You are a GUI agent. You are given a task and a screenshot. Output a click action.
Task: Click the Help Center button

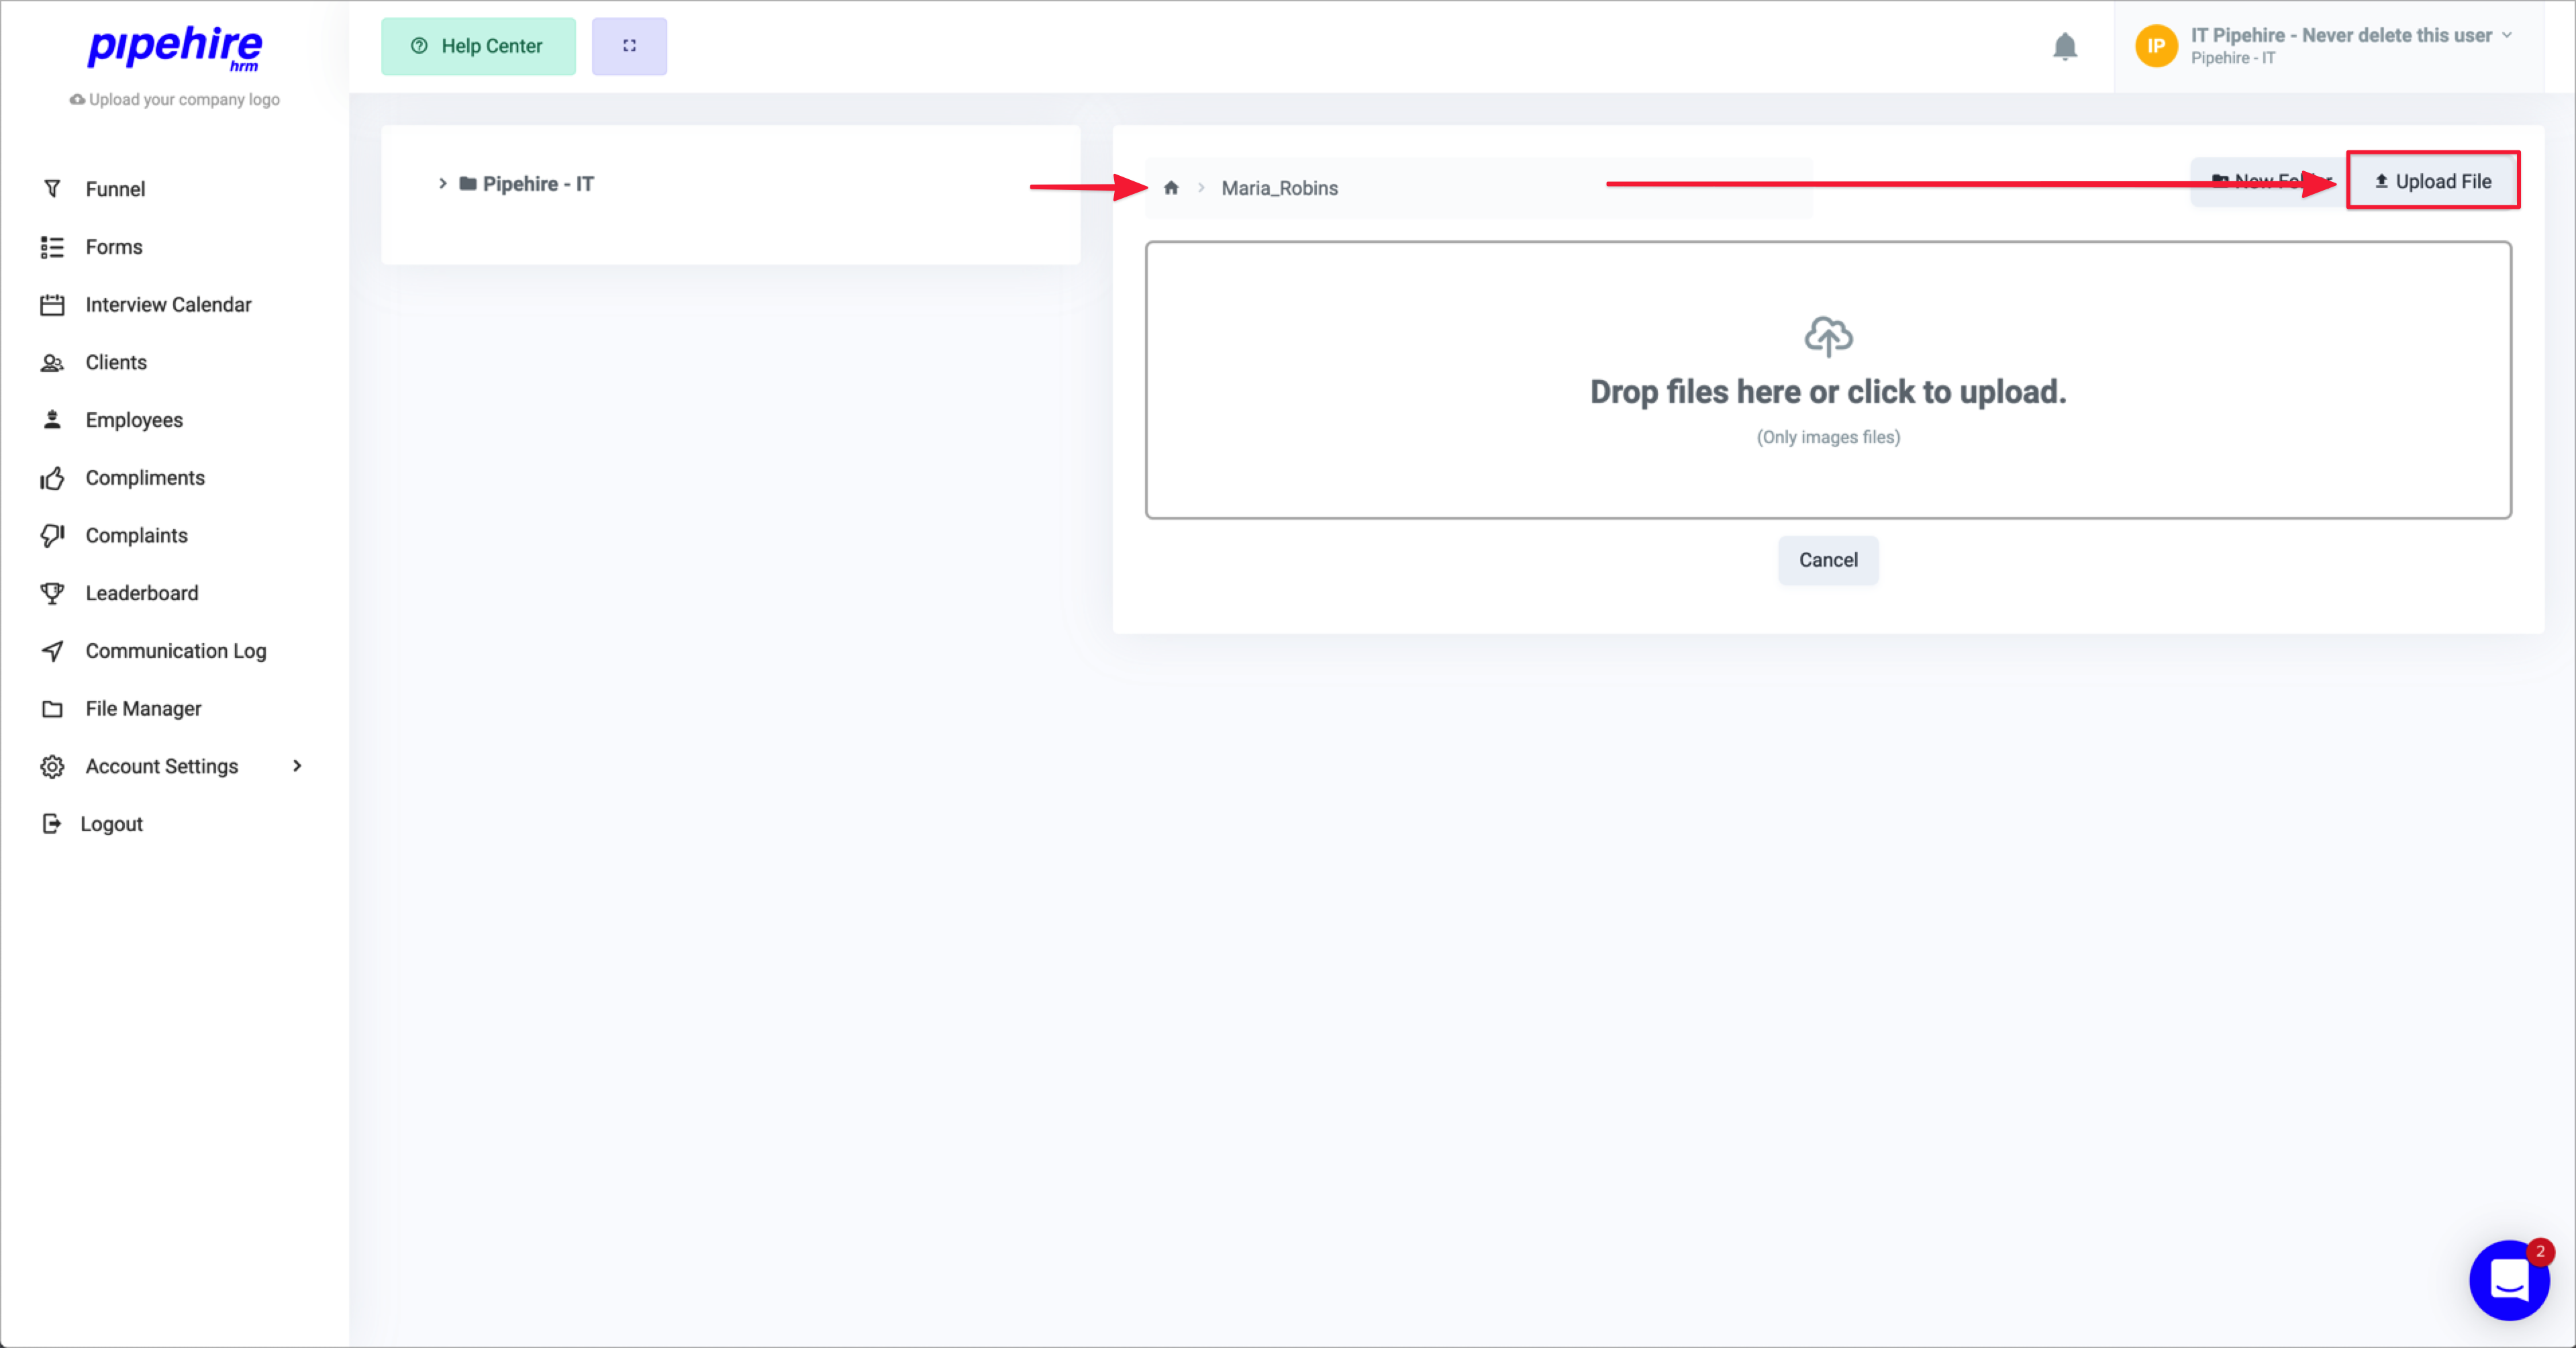(478, 46)
